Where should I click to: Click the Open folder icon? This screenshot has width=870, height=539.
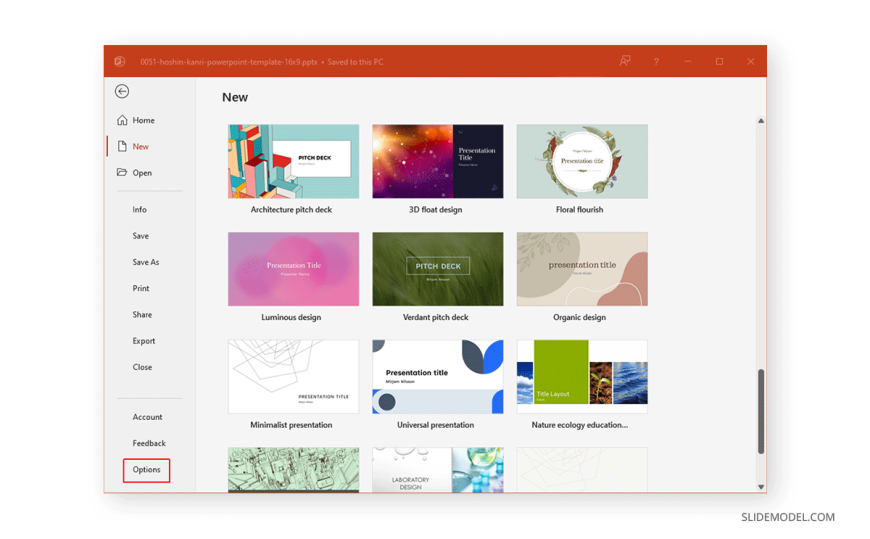pos(122,172)
